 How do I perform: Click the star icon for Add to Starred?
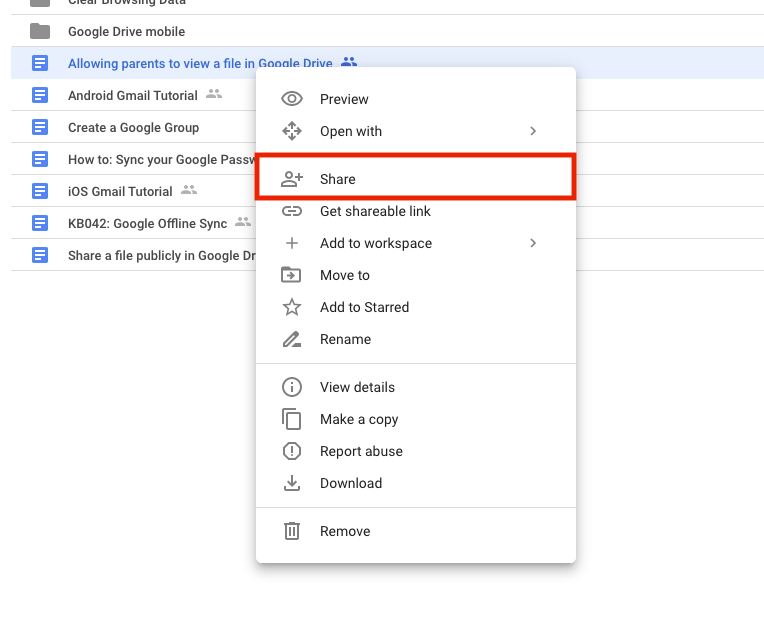(x=292, y=307)
